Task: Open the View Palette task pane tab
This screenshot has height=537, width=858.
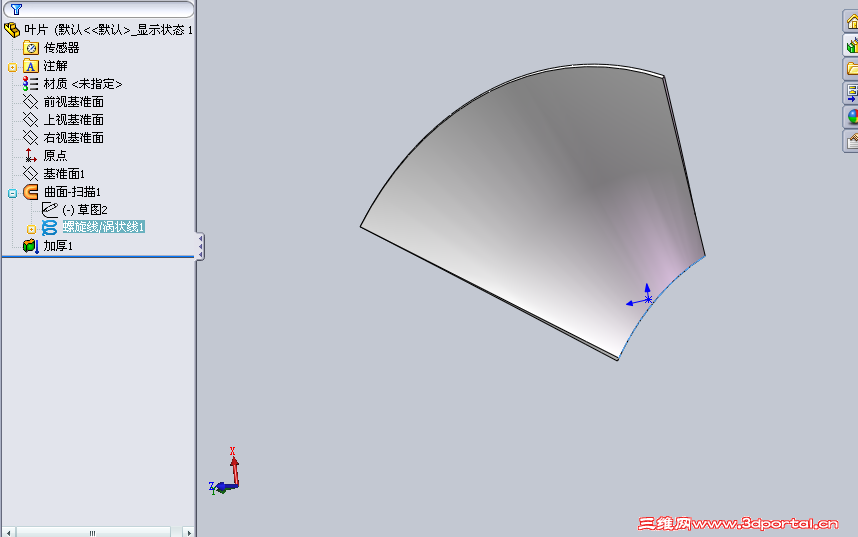Action: click(x=850, y=93)
